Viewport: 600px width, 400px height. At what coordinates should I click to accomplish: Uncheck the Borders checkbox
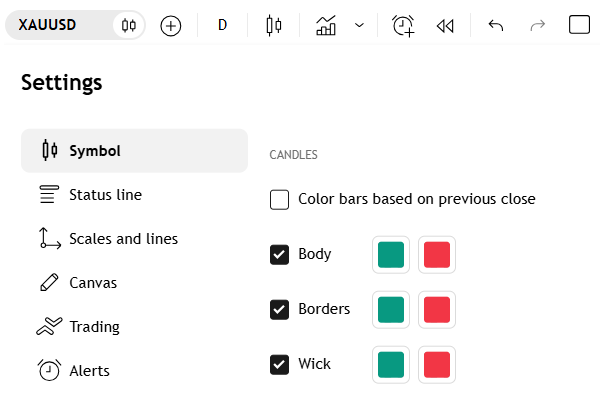click(279, 310)
